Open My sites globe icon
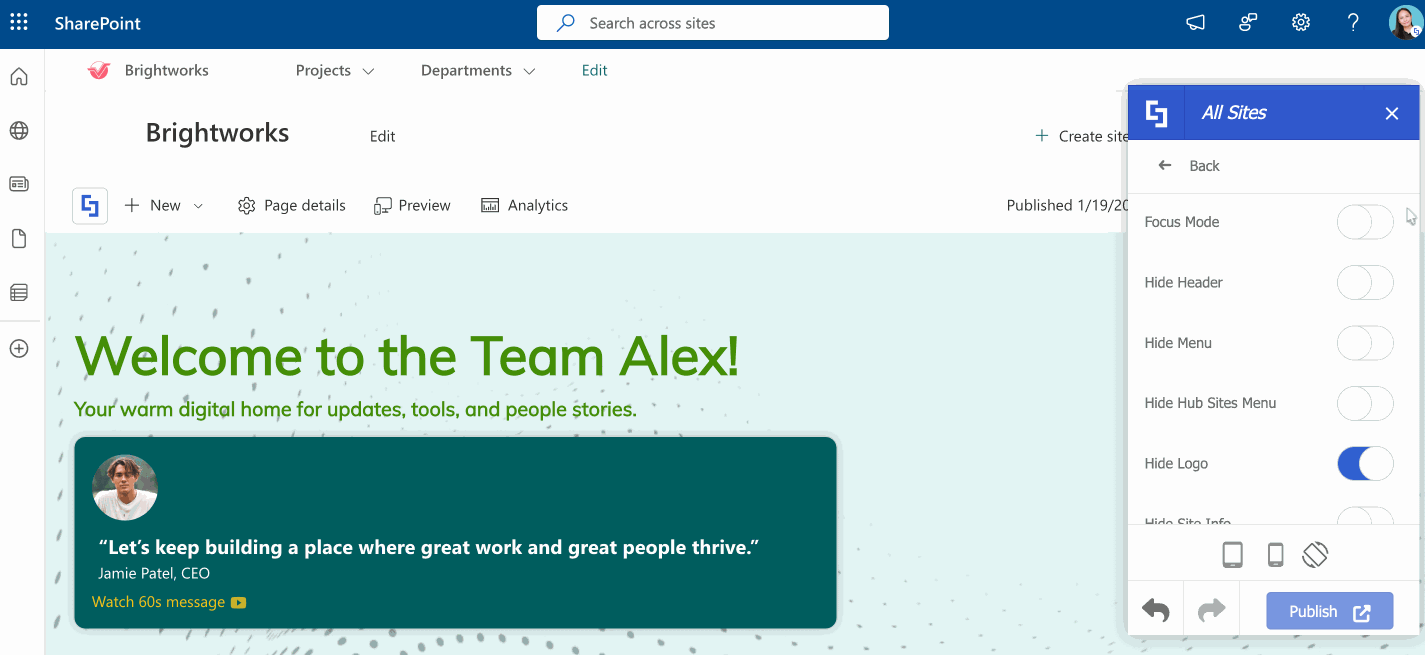 point(19,130)
